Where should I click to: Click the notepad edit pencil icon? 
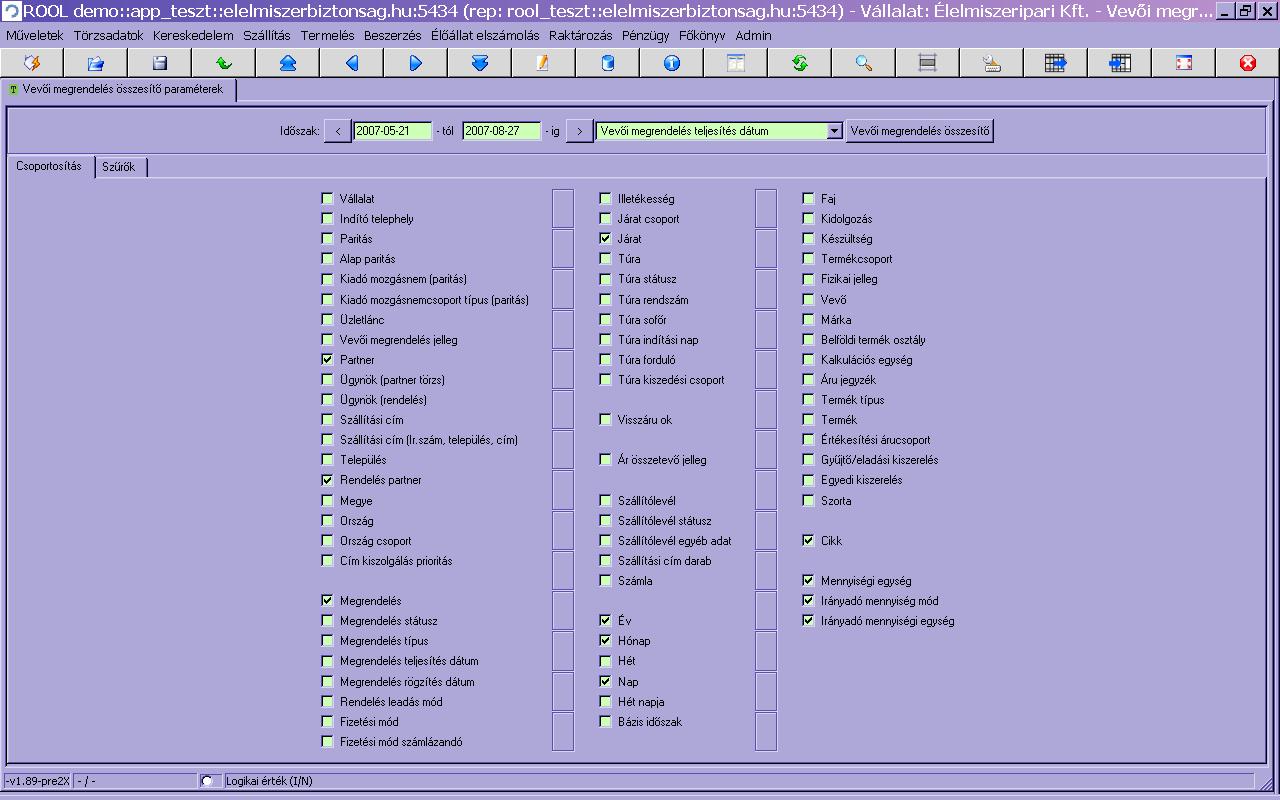pos(543,63)
